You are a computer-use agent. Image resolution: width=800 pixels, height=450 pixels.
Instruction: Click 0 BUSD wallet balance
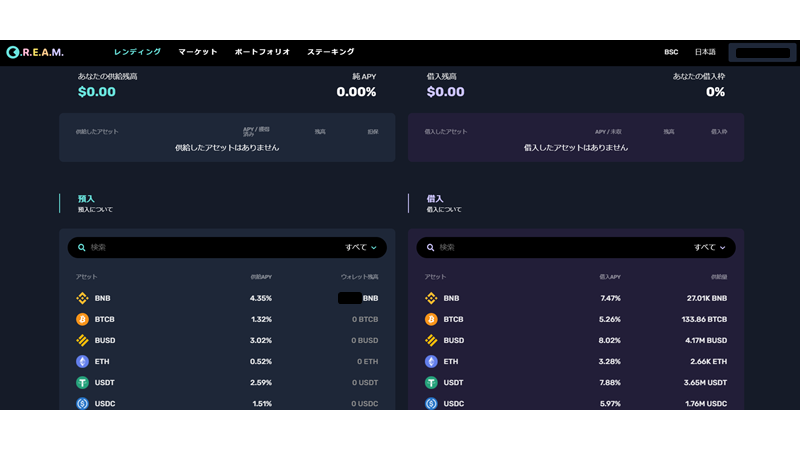pyautogui.click(x=364, y=340)
